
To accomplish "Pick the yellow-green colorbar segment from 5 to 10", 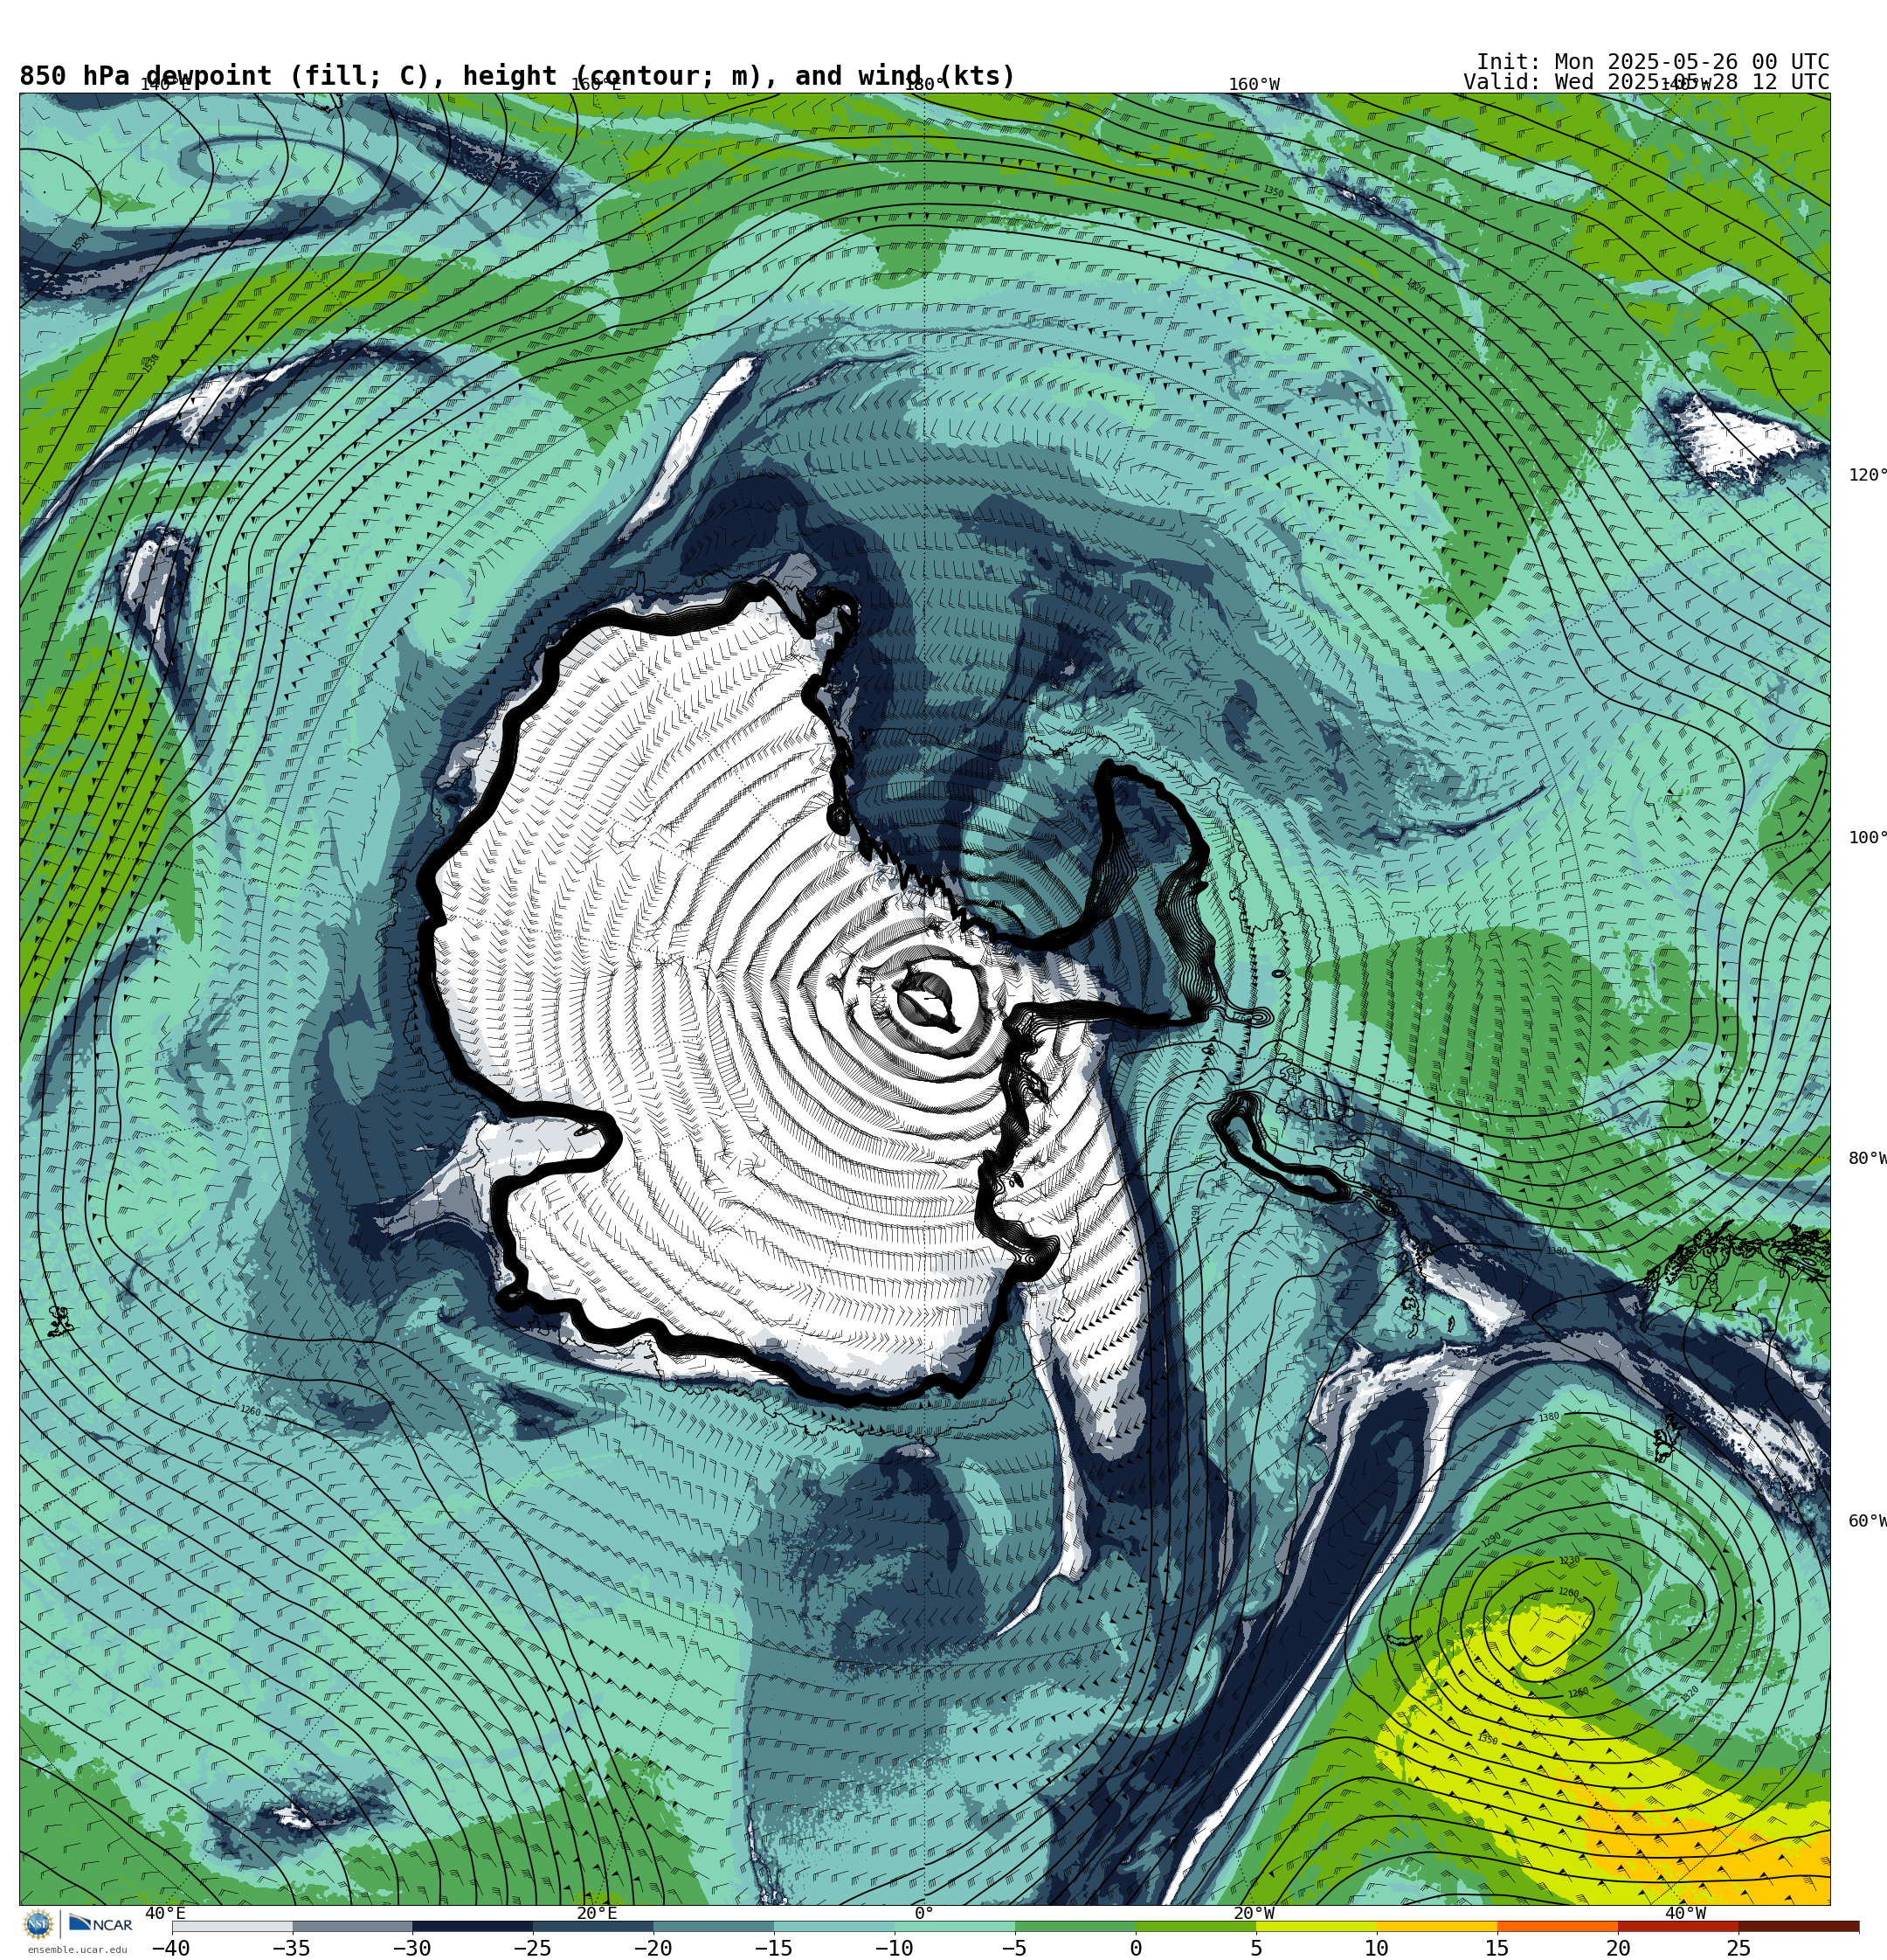I will tap(1316, 1926).
